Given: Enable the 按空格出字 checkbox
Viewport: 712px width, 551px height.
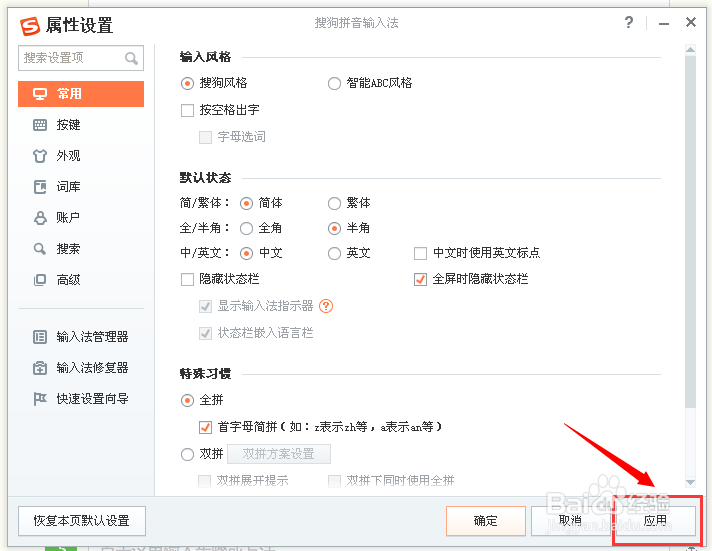Looking at the screenshot, I should tap(187, 110).
